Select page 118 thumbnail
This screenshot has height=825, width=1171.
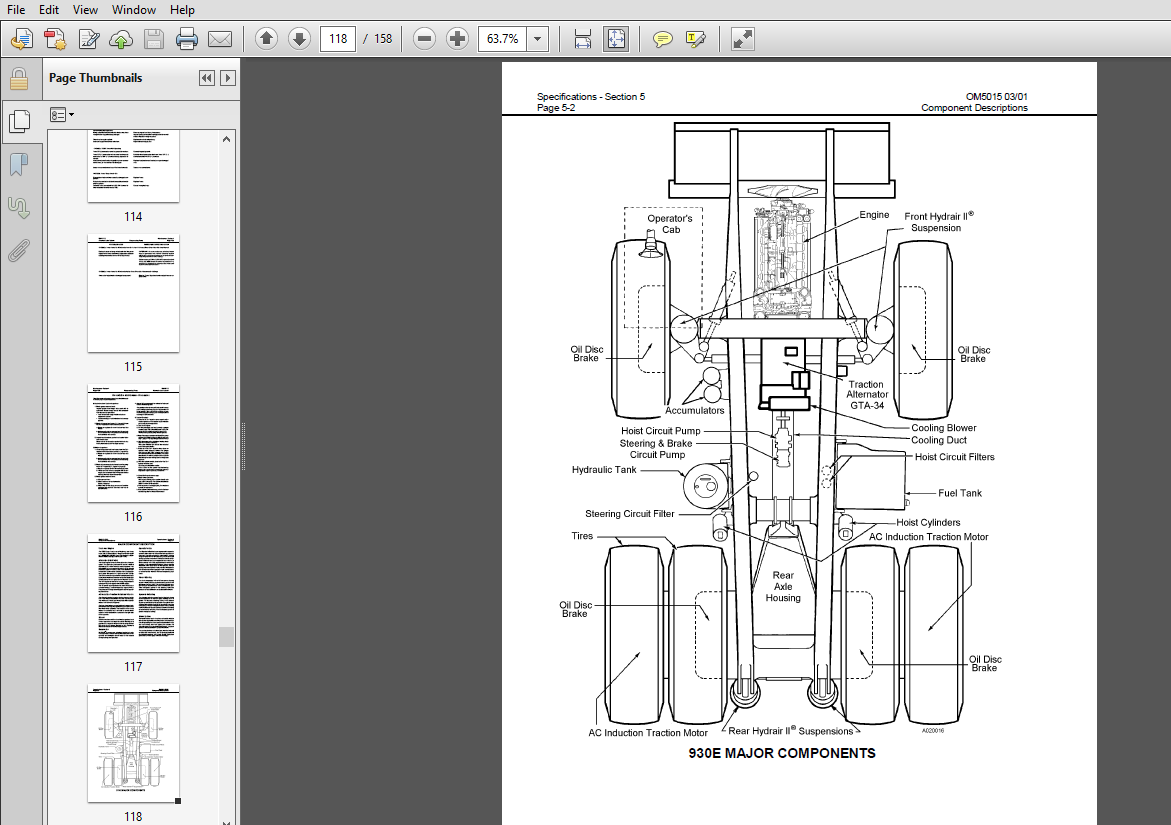pos(134,744)
